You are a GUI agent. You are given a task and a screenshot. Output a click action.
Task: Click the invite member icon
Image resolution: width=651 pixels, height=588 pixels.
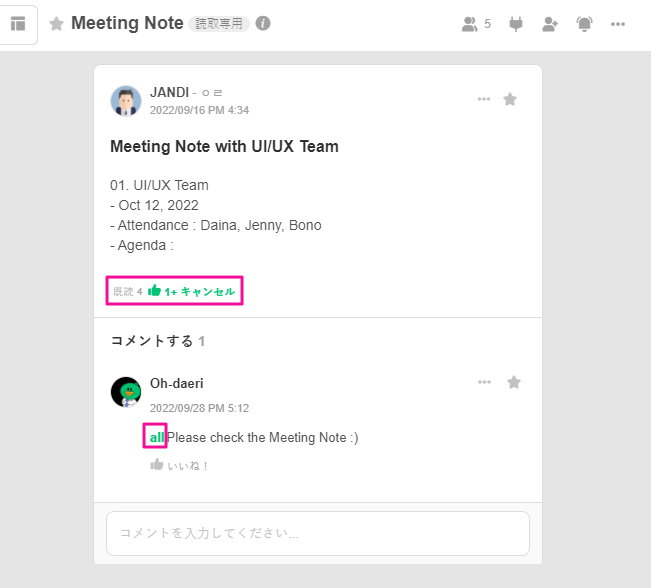coord(550,24)
